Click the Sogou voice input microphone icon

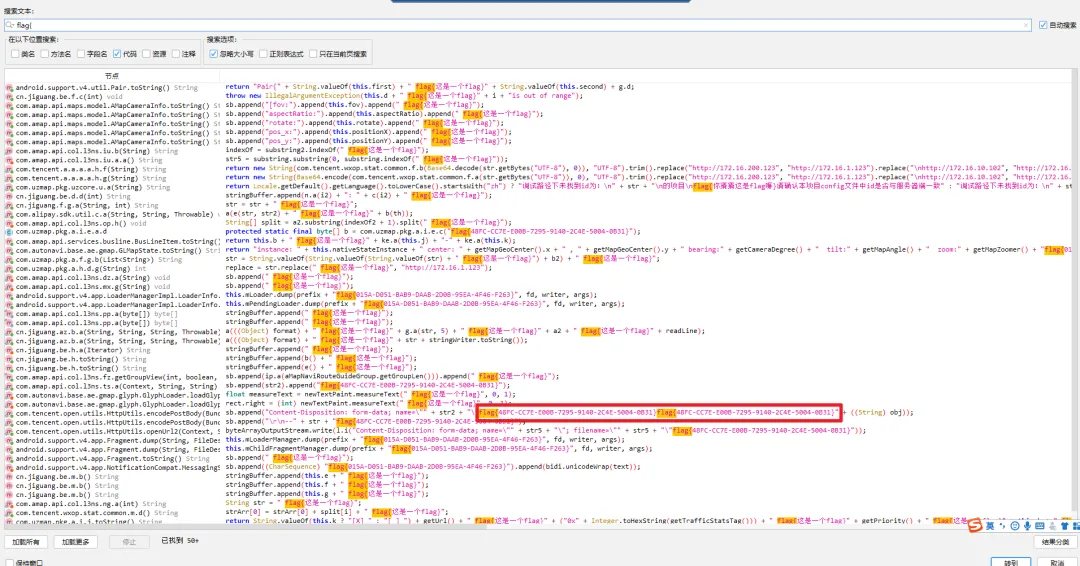[1027, 526]
